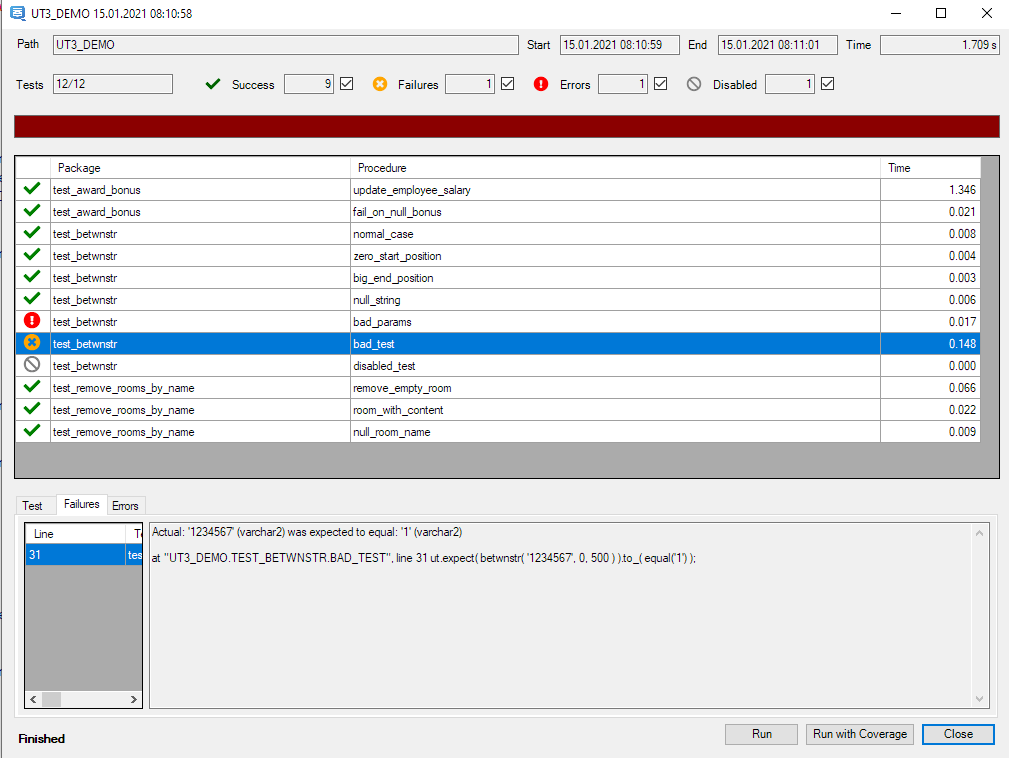Toggle the Errors filter checkbox
Image resolution: width=1009 pixels, height=758 pixels.
[x=660, y=84]
